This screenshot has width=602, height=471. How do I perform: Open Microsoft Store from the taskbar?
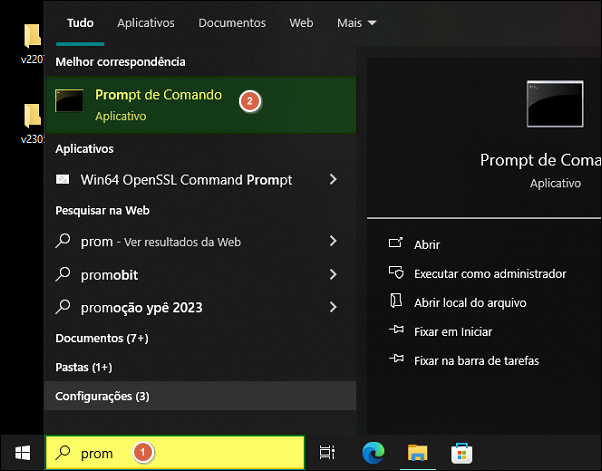click(x=461, y=453)
